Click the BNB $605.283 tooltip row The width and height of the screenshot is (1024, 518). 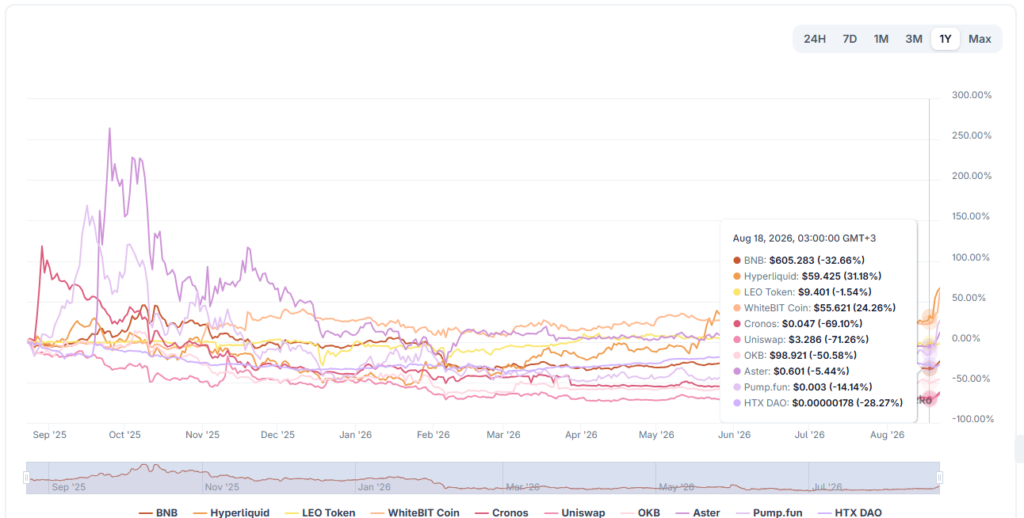[799, 260]
